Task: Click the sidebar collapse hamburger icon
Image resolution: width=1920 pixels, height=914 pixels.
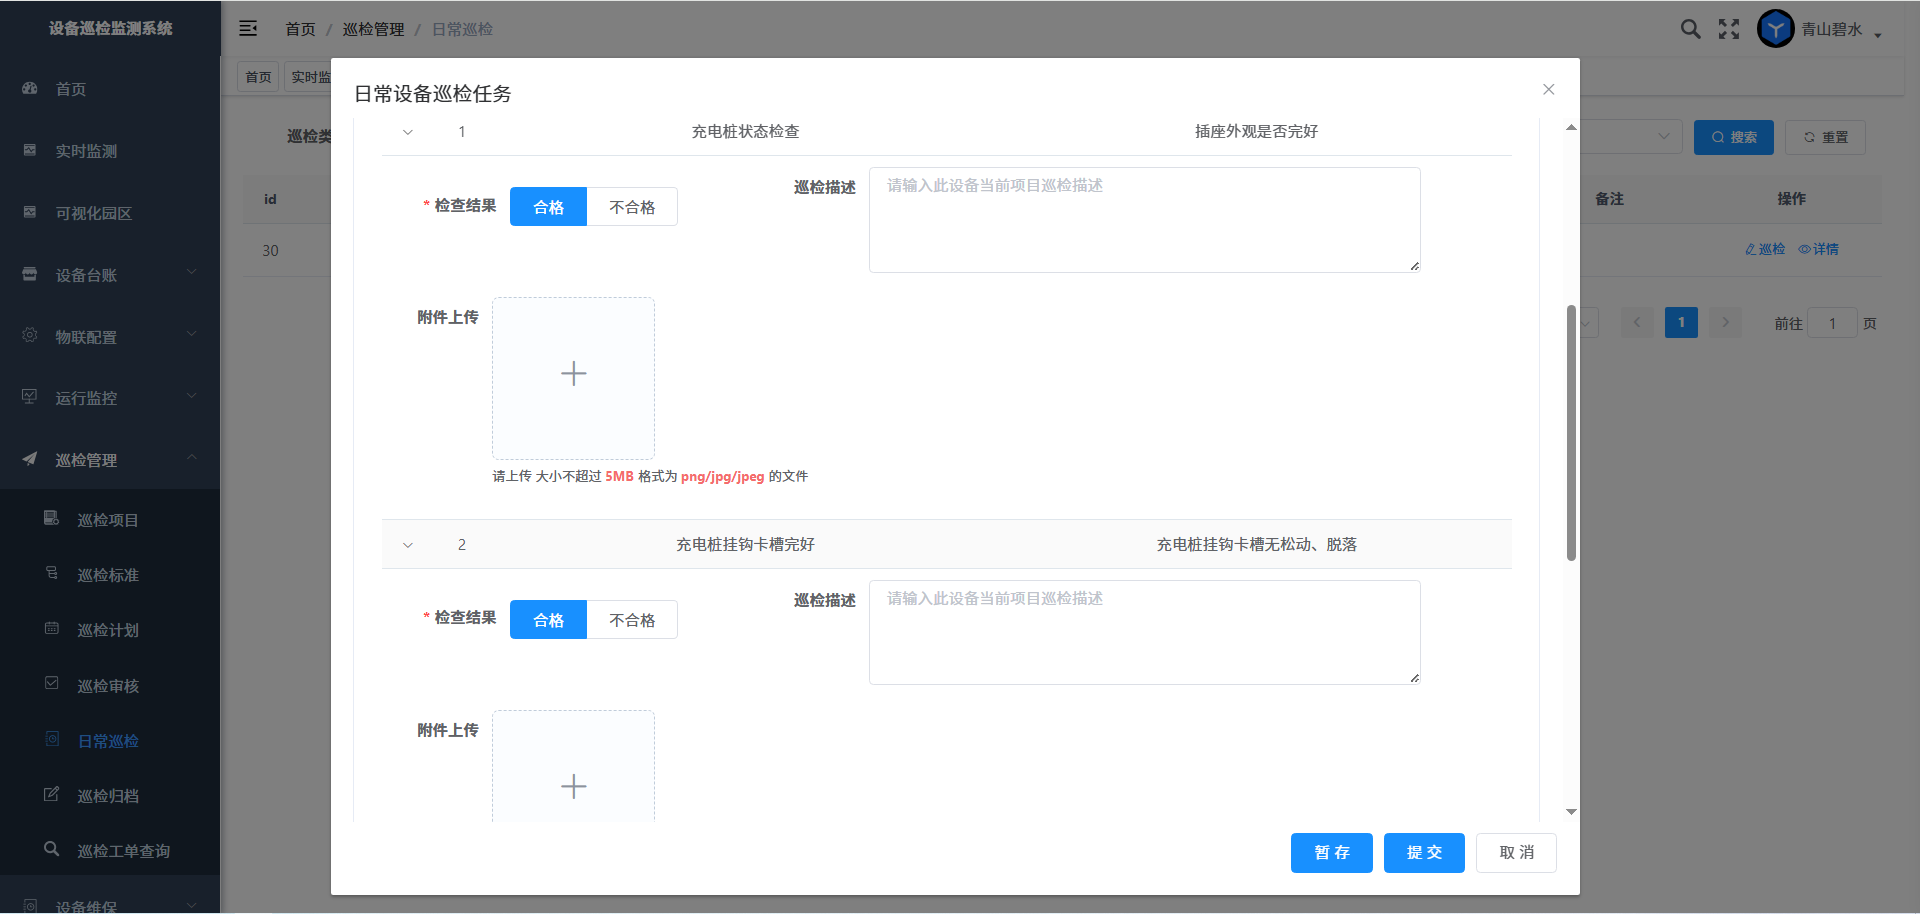Action: [248, 29]
